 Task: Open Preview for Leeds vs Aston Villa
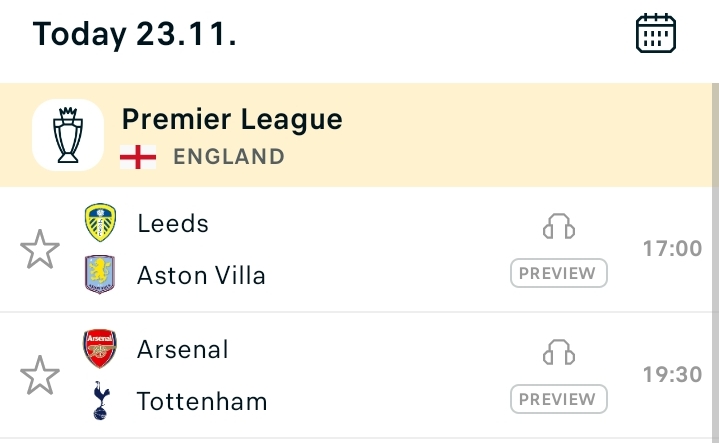tap(559, 273)
